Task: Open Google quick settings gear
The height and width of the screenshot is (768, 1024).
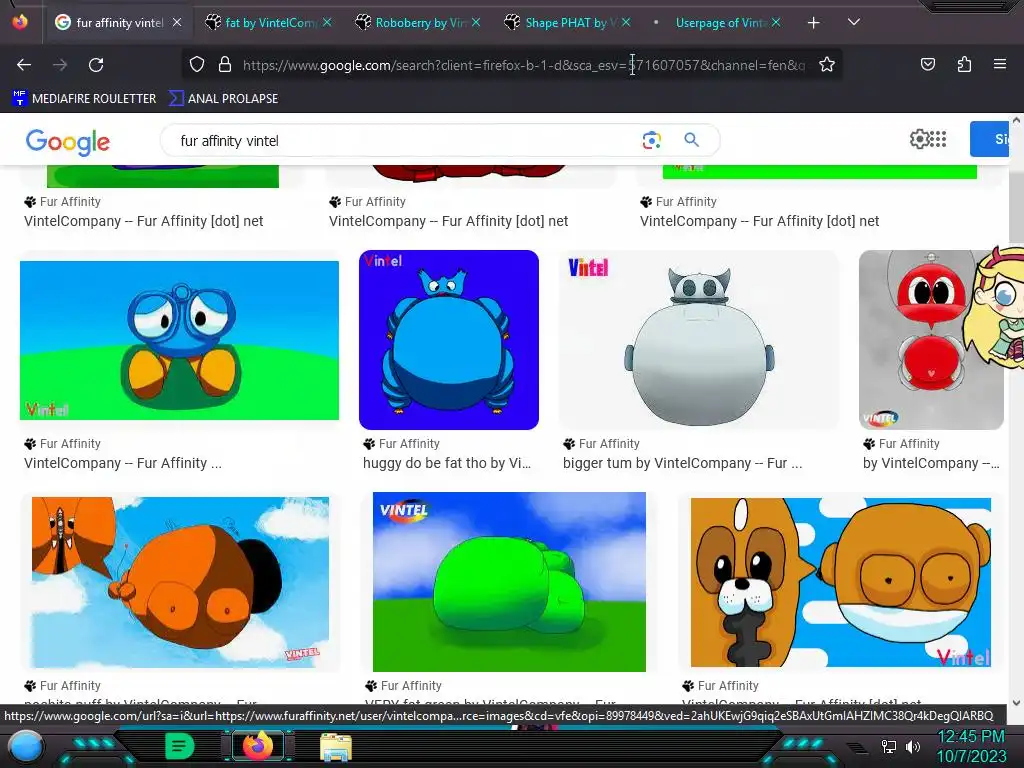Action: click(919, 139)
